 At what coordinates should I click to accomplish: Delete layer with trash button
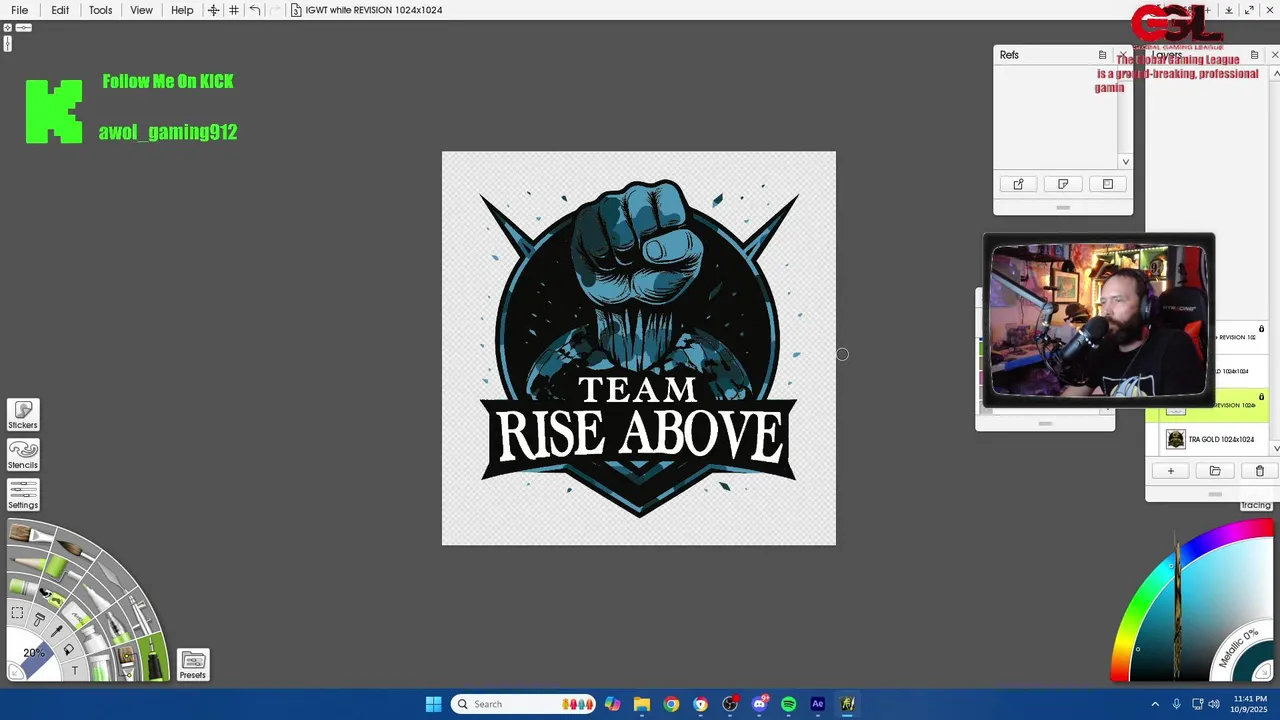[1260, 471]
